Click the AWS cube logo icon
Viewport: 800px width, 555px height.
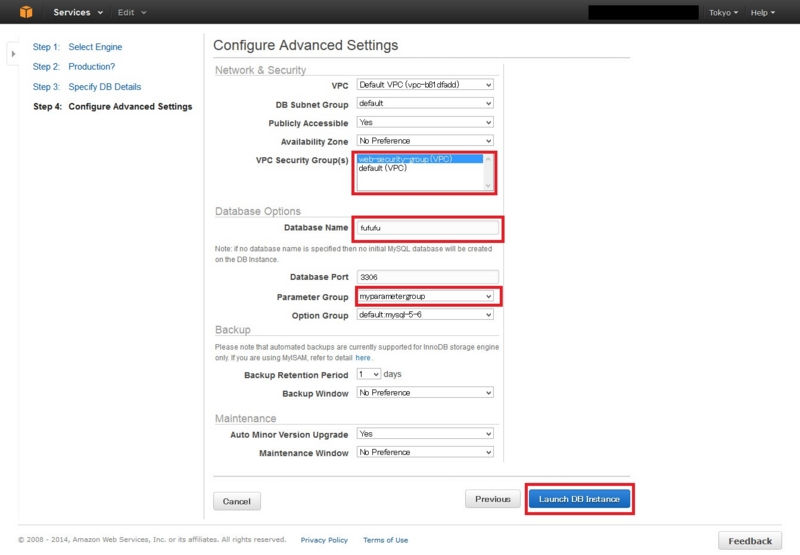tap(26, 12)
